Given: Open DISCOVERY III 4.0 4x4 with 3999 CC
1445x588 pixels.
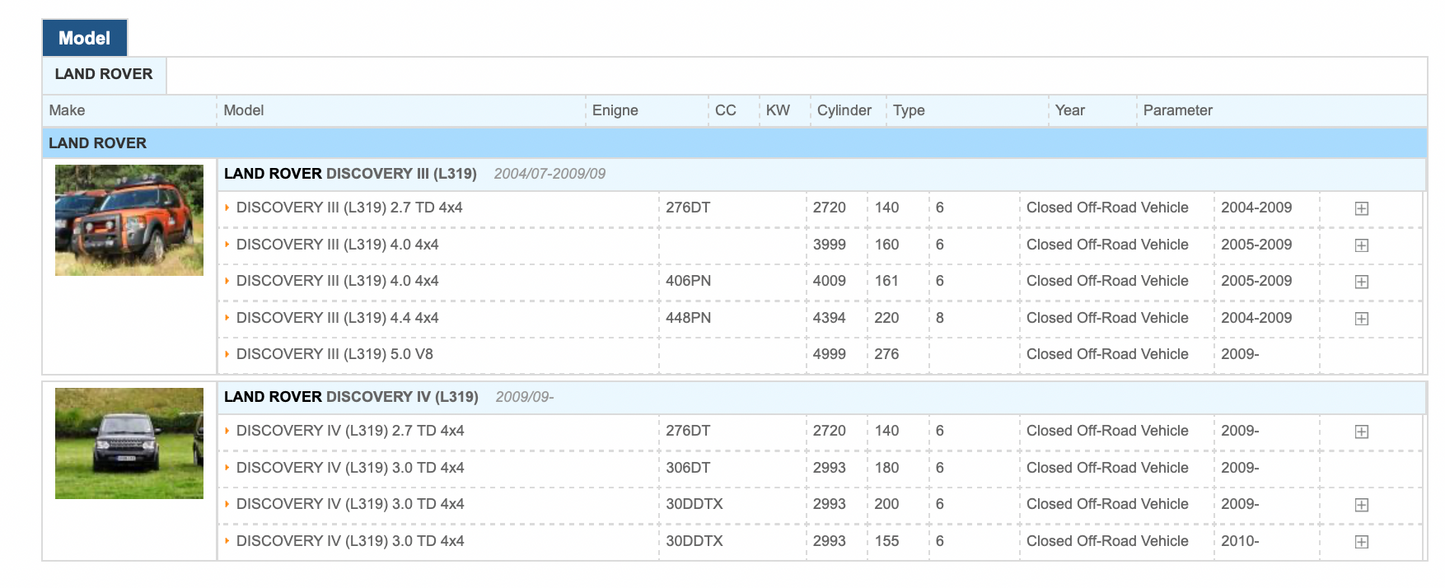Looking at the screenshot, I should click(x=337, y=244).
